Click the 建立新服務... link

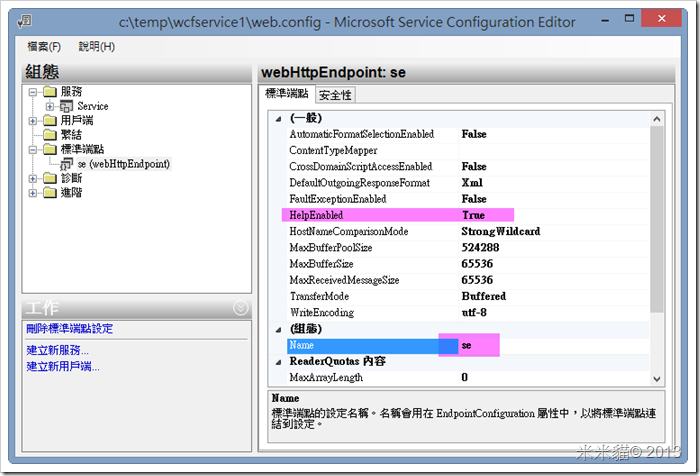(x=58, y=350)
